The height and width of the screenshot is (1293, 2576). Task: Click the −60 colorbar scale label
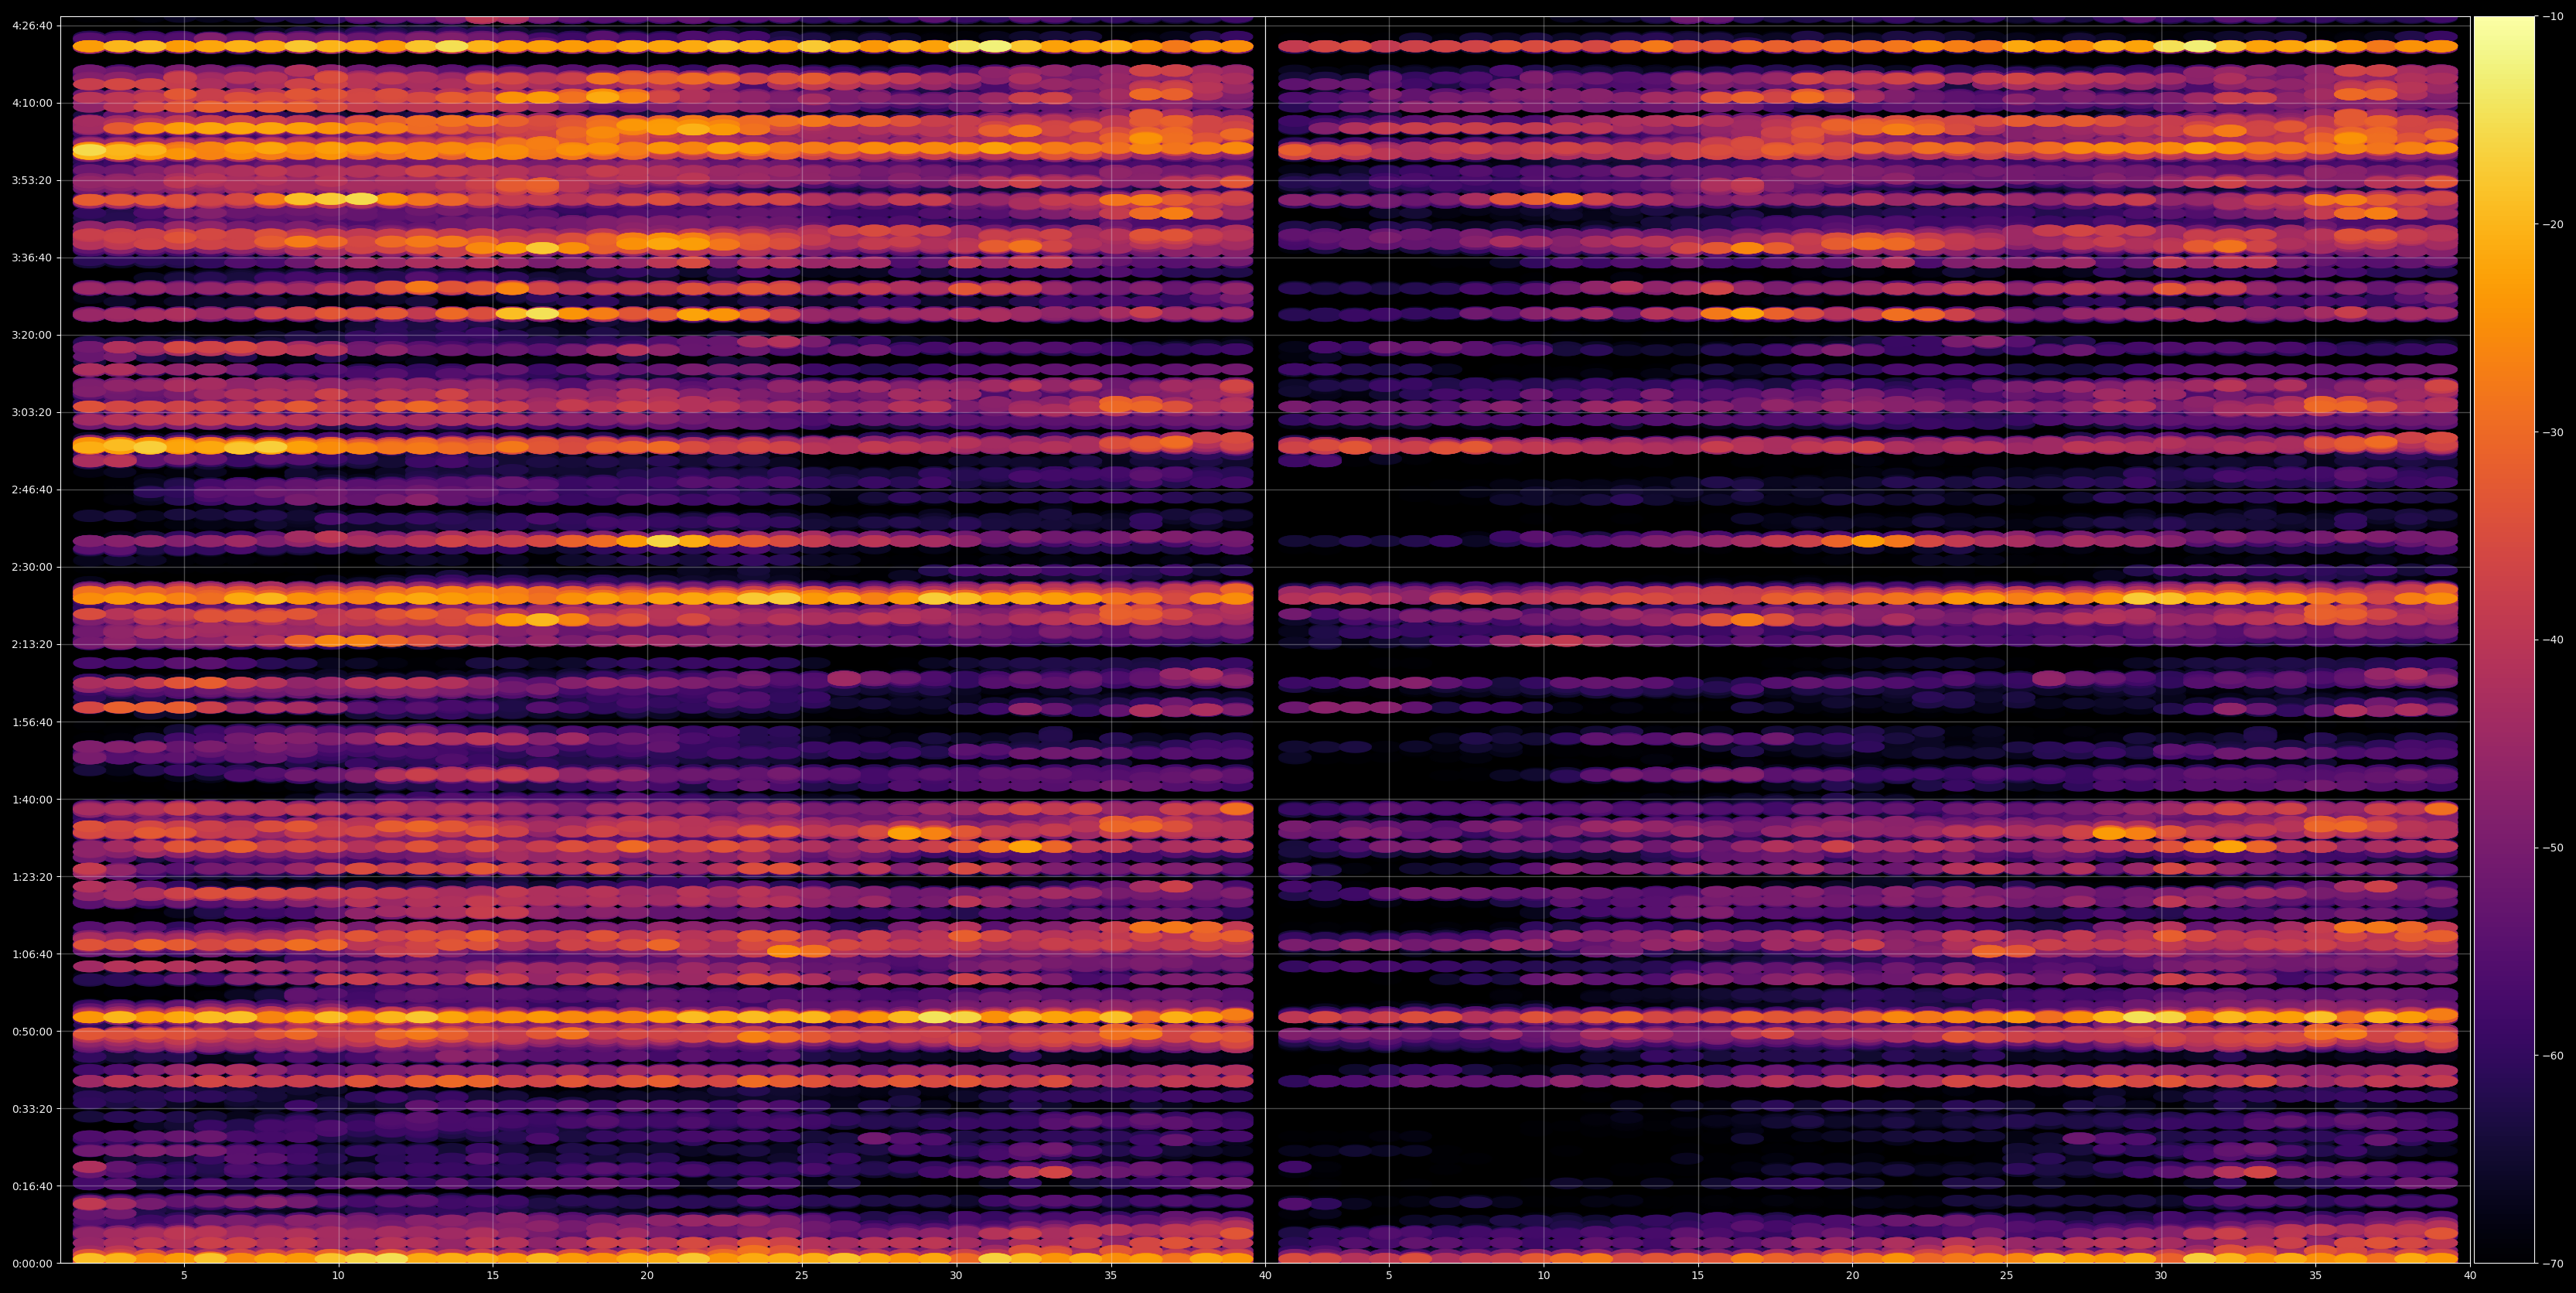[2553, 1056]
